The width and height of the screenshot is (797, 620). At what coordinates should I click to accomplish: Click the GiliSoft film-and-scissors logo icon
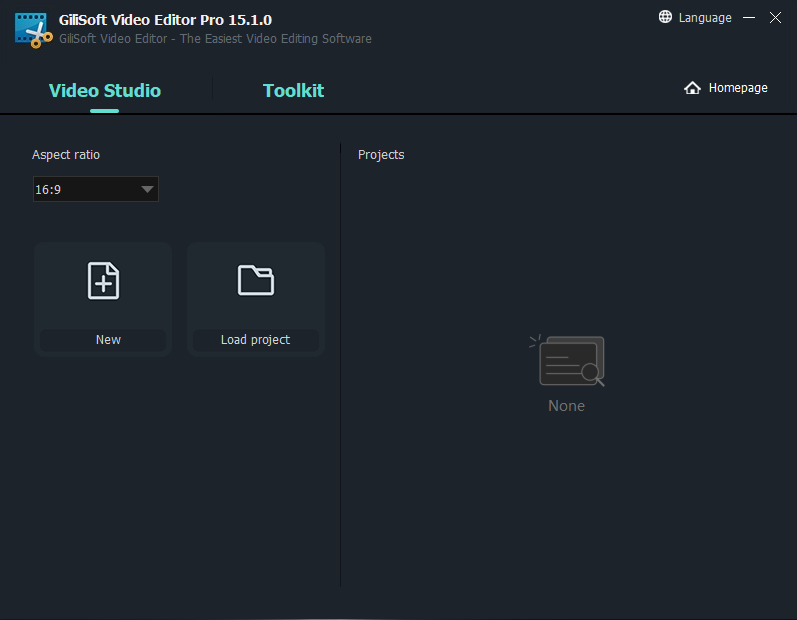click(x=34, y=30)
